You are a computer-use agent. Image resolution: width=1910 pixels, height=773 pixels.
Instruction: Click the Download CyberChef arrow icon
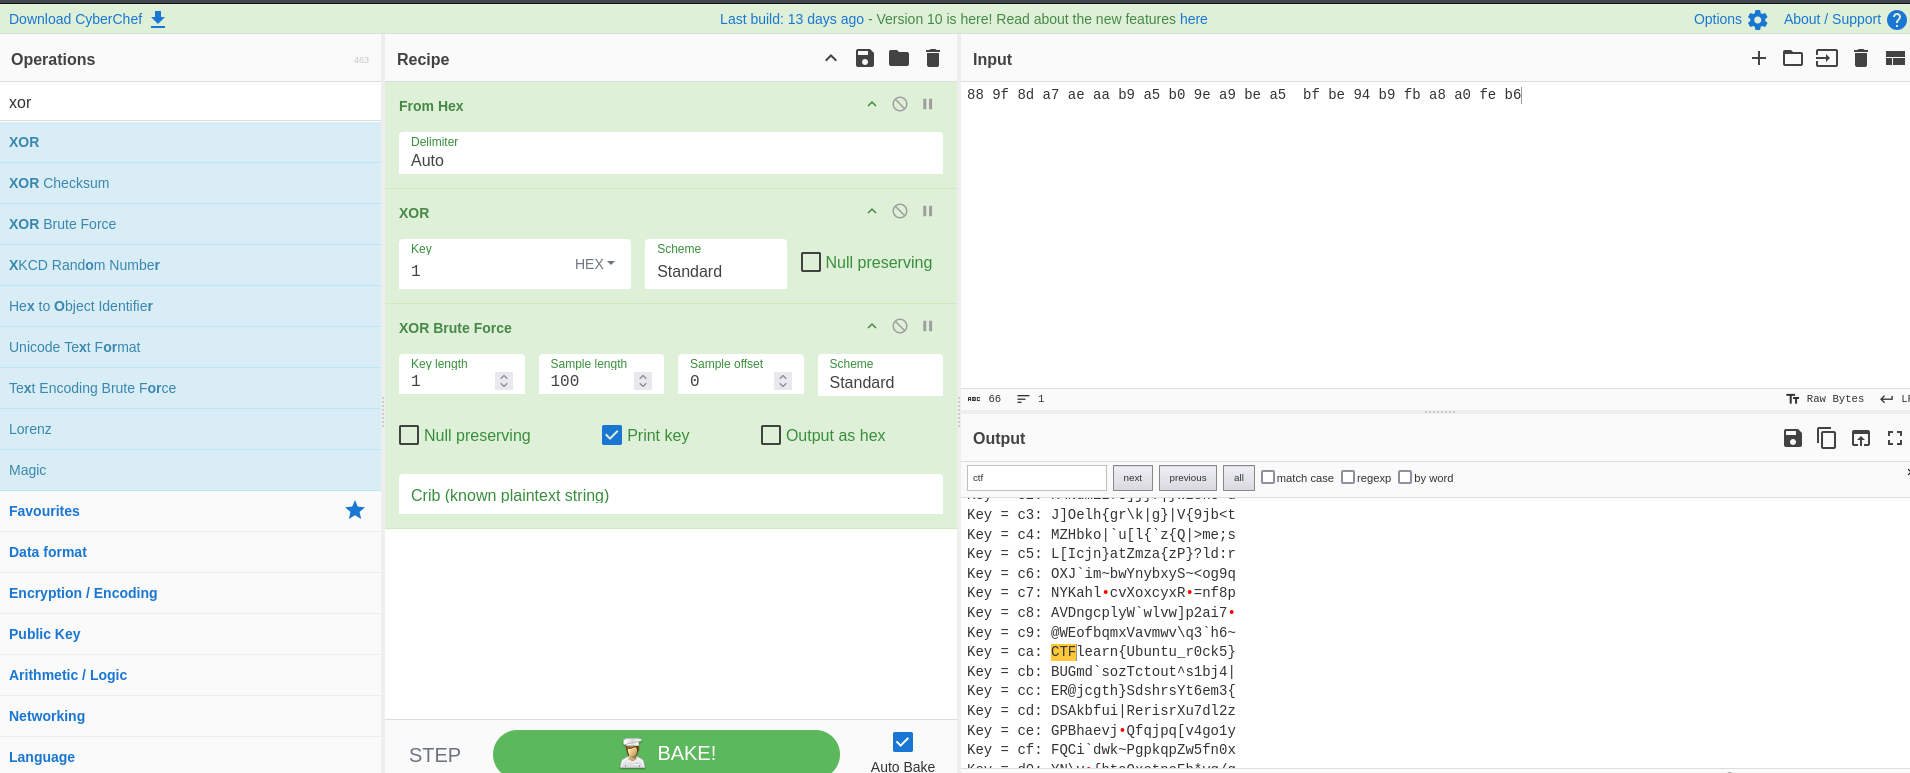[158, 19]
